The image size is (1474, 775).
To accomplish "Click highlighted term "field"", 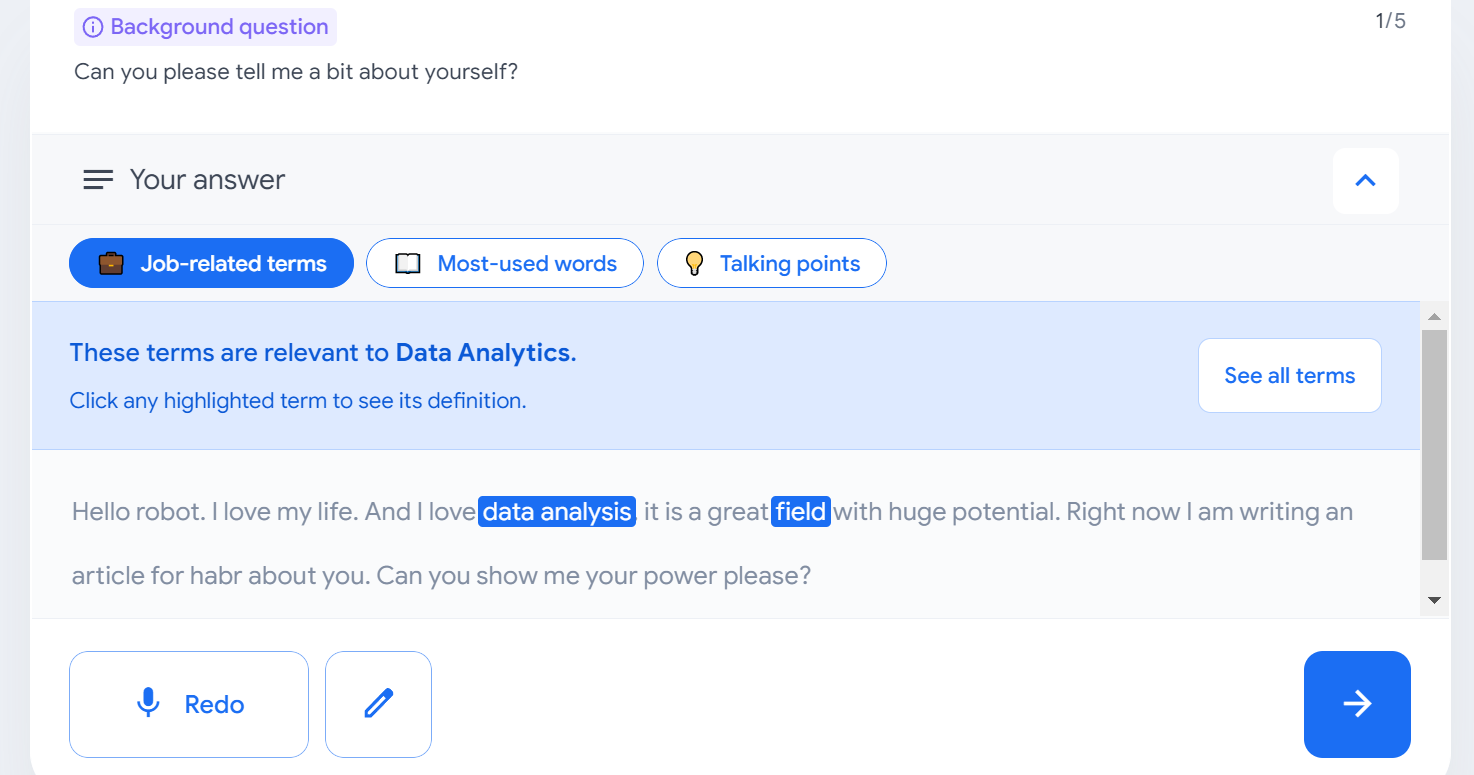I will click(801, 512).
